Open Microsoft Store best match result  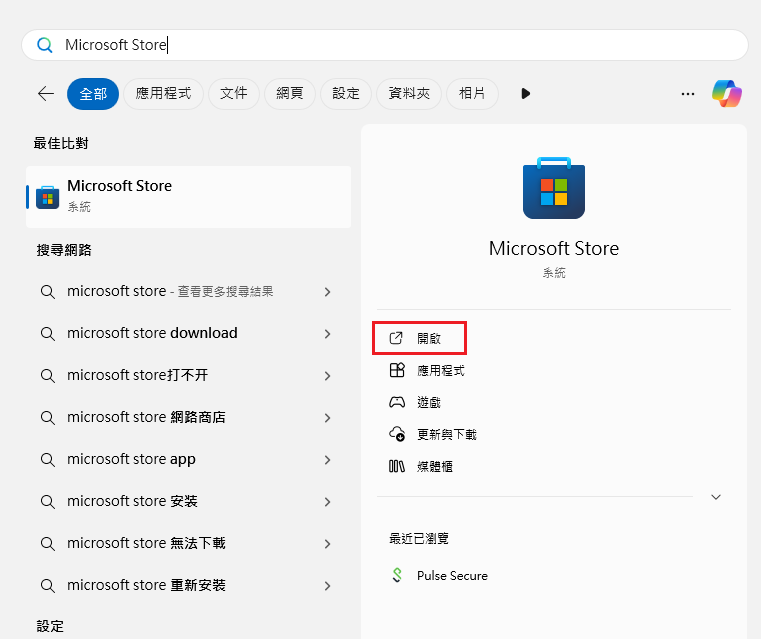click(188, 195)
